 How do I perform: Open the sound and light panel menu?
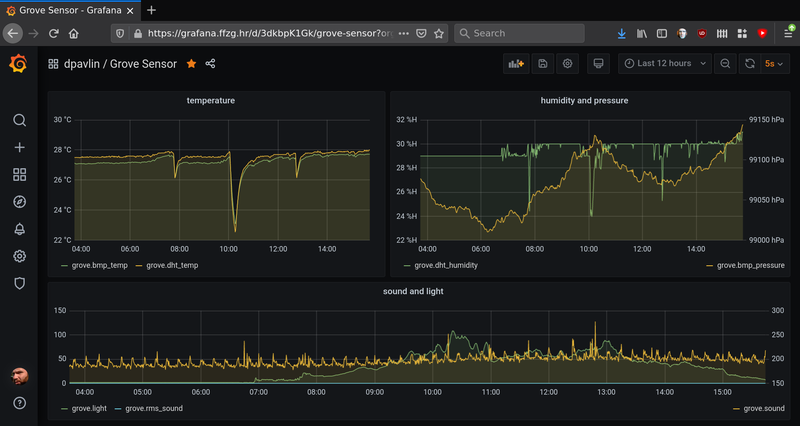point(413,291)
